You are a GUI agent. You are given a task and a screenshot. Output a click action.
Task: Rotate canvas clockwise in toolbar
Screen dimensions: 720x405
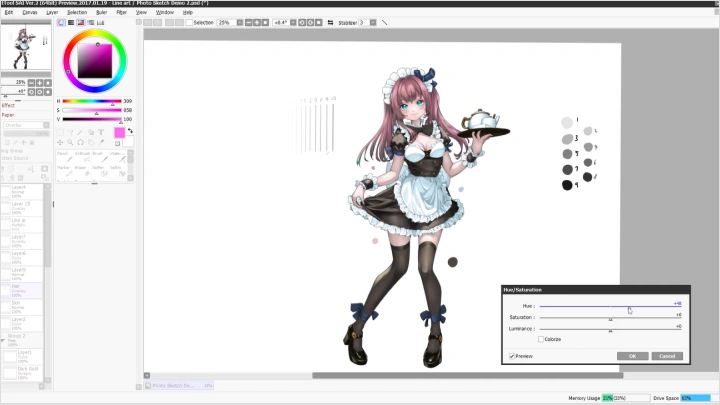pos(310,22)
